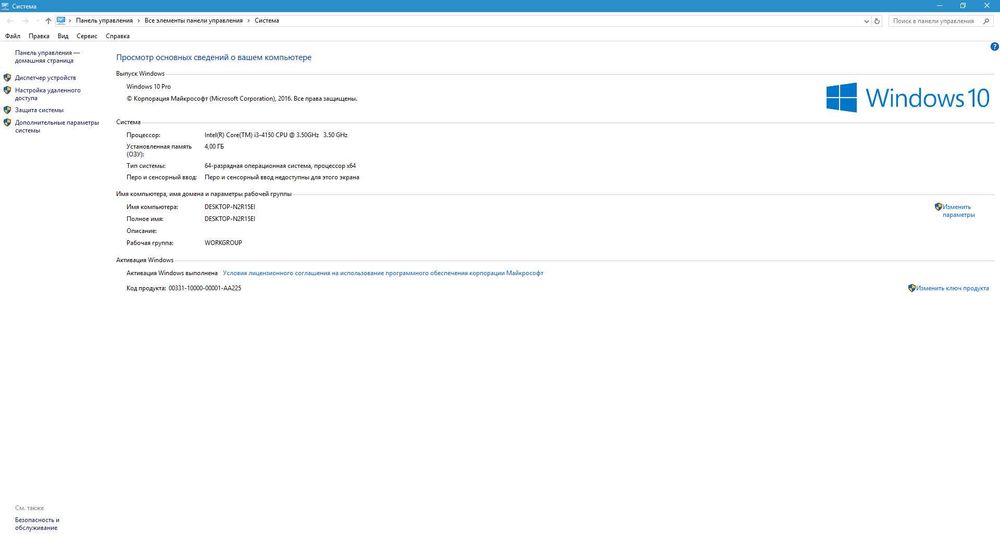
Task: Click Изменить параметры link
Action: tap(959, 211)
